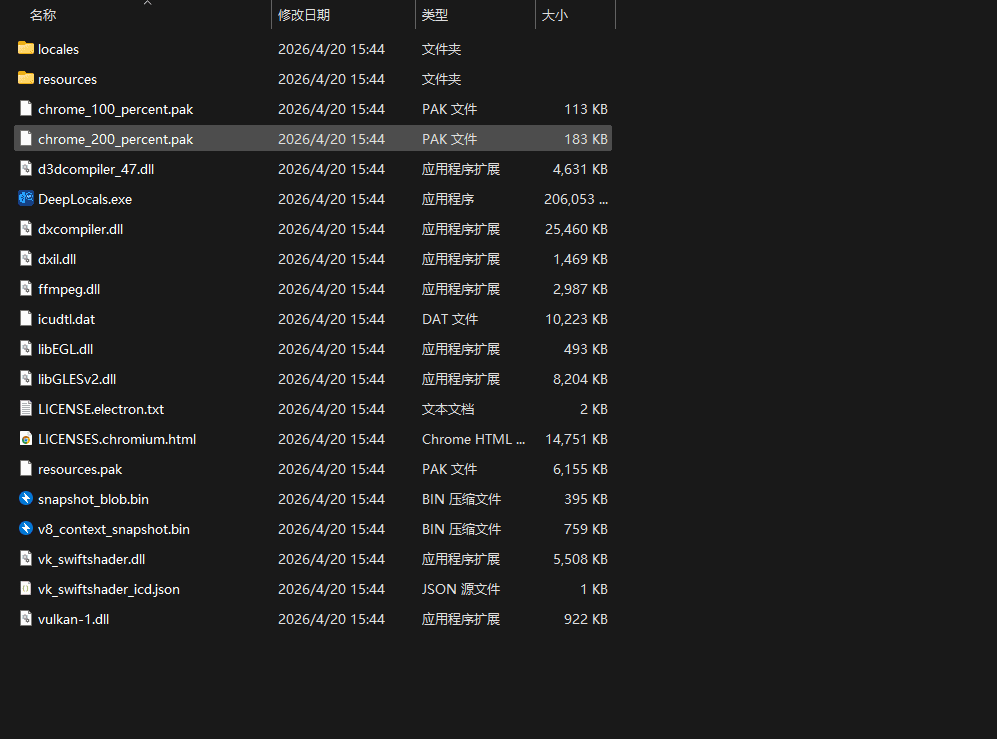Select the locales folder icon

(x=26, y=49)
